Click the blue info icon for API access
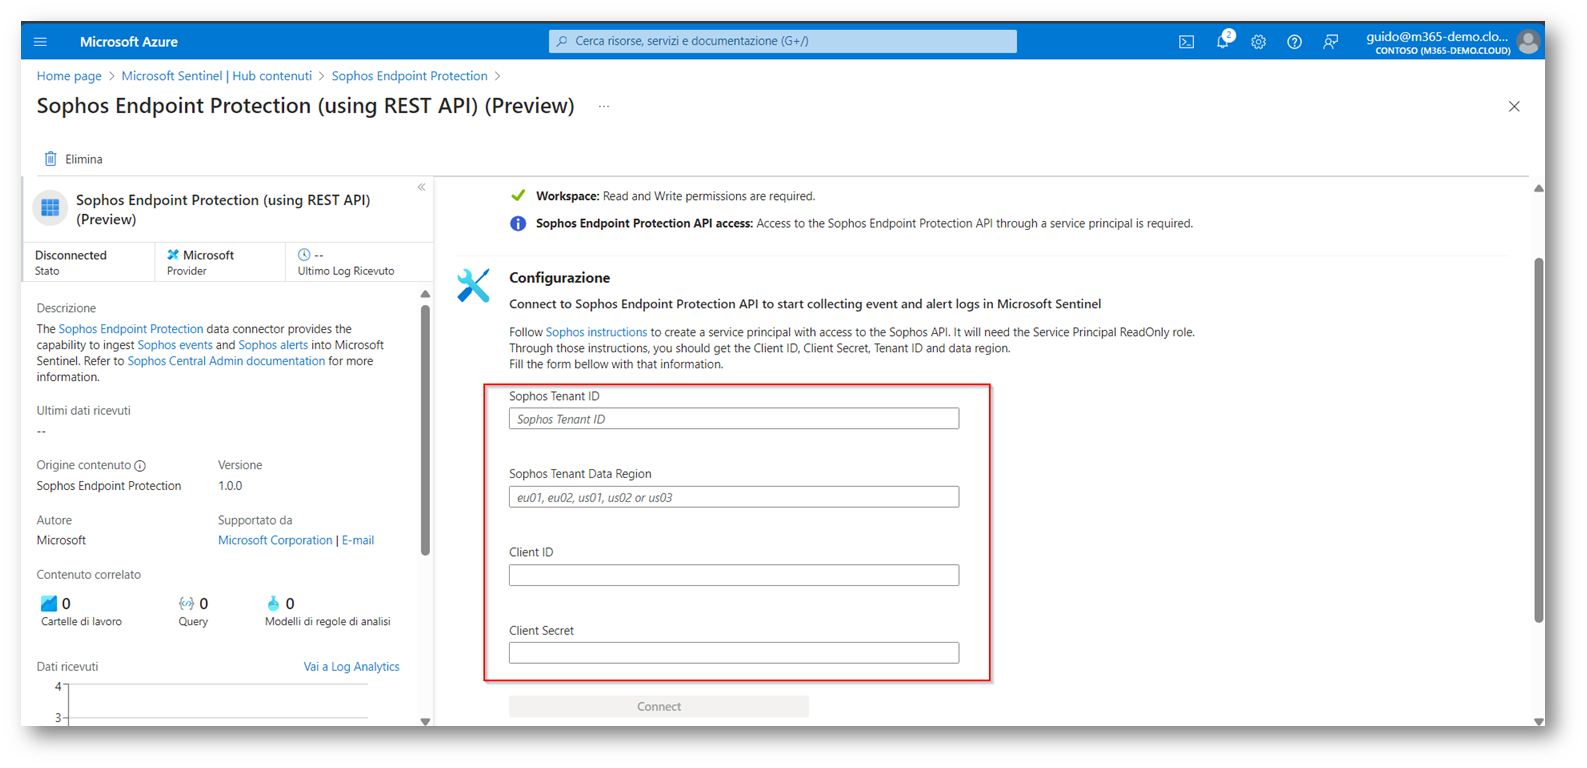The width and height of the screenshot is (1587, 768). 518,224
